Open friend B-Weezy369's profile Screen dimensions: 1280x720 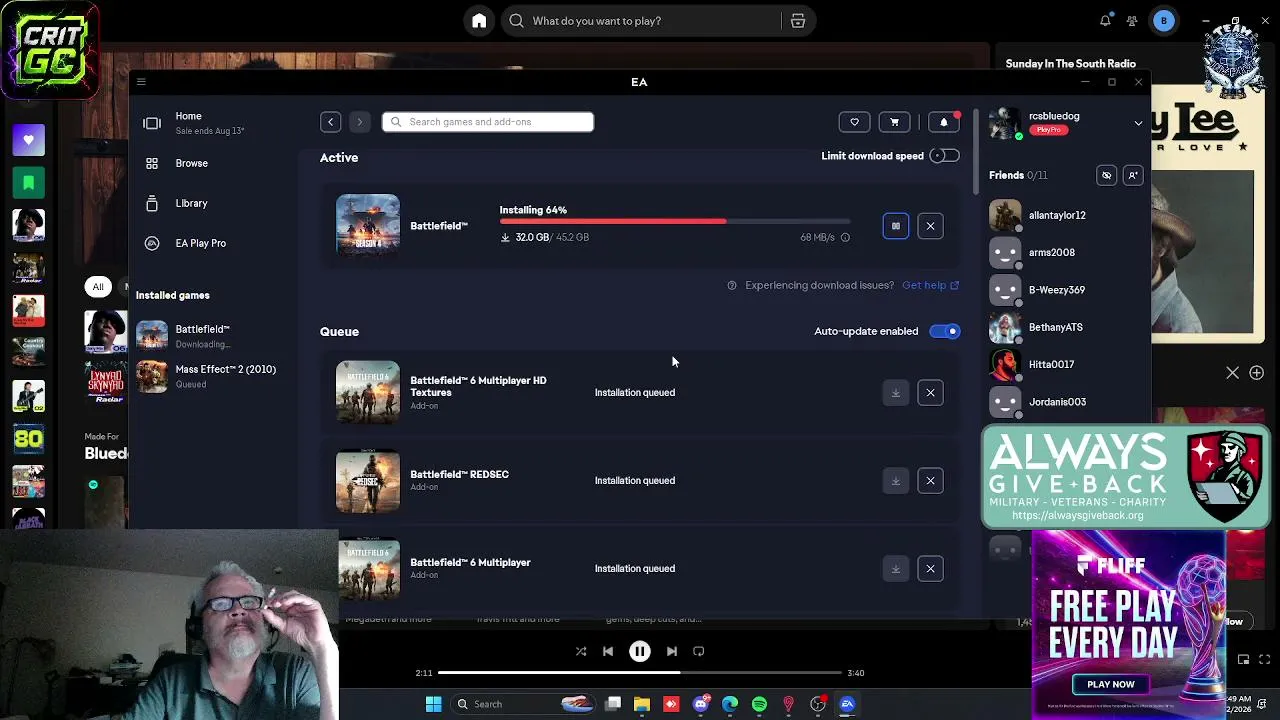tap(1057, 290)
